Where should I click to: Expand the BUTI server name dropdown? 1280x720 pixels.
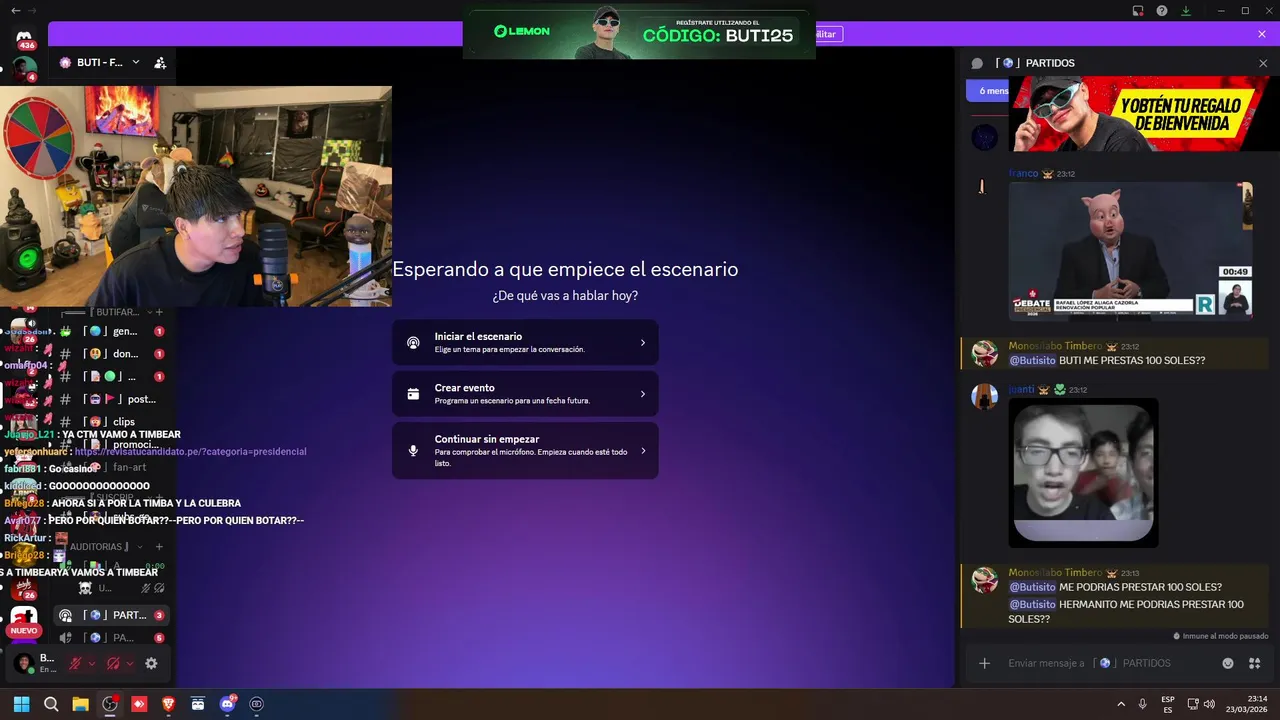136,62
